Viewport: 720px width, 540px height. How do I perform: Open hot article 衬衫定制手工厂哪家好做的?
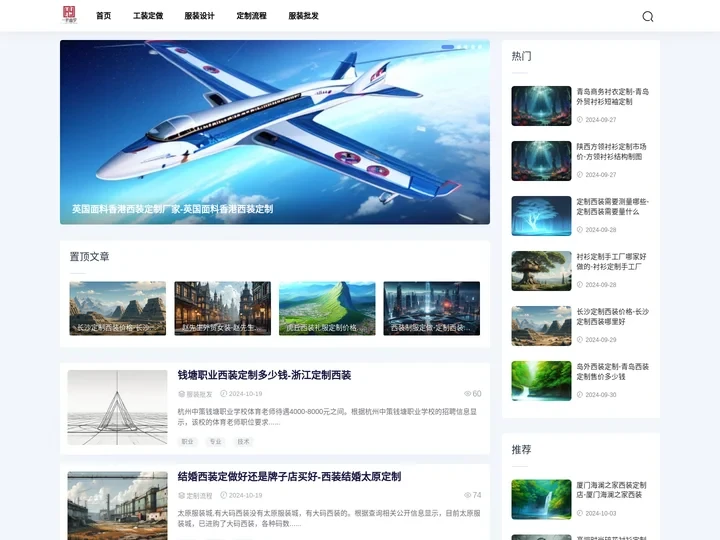pos(611,261)
